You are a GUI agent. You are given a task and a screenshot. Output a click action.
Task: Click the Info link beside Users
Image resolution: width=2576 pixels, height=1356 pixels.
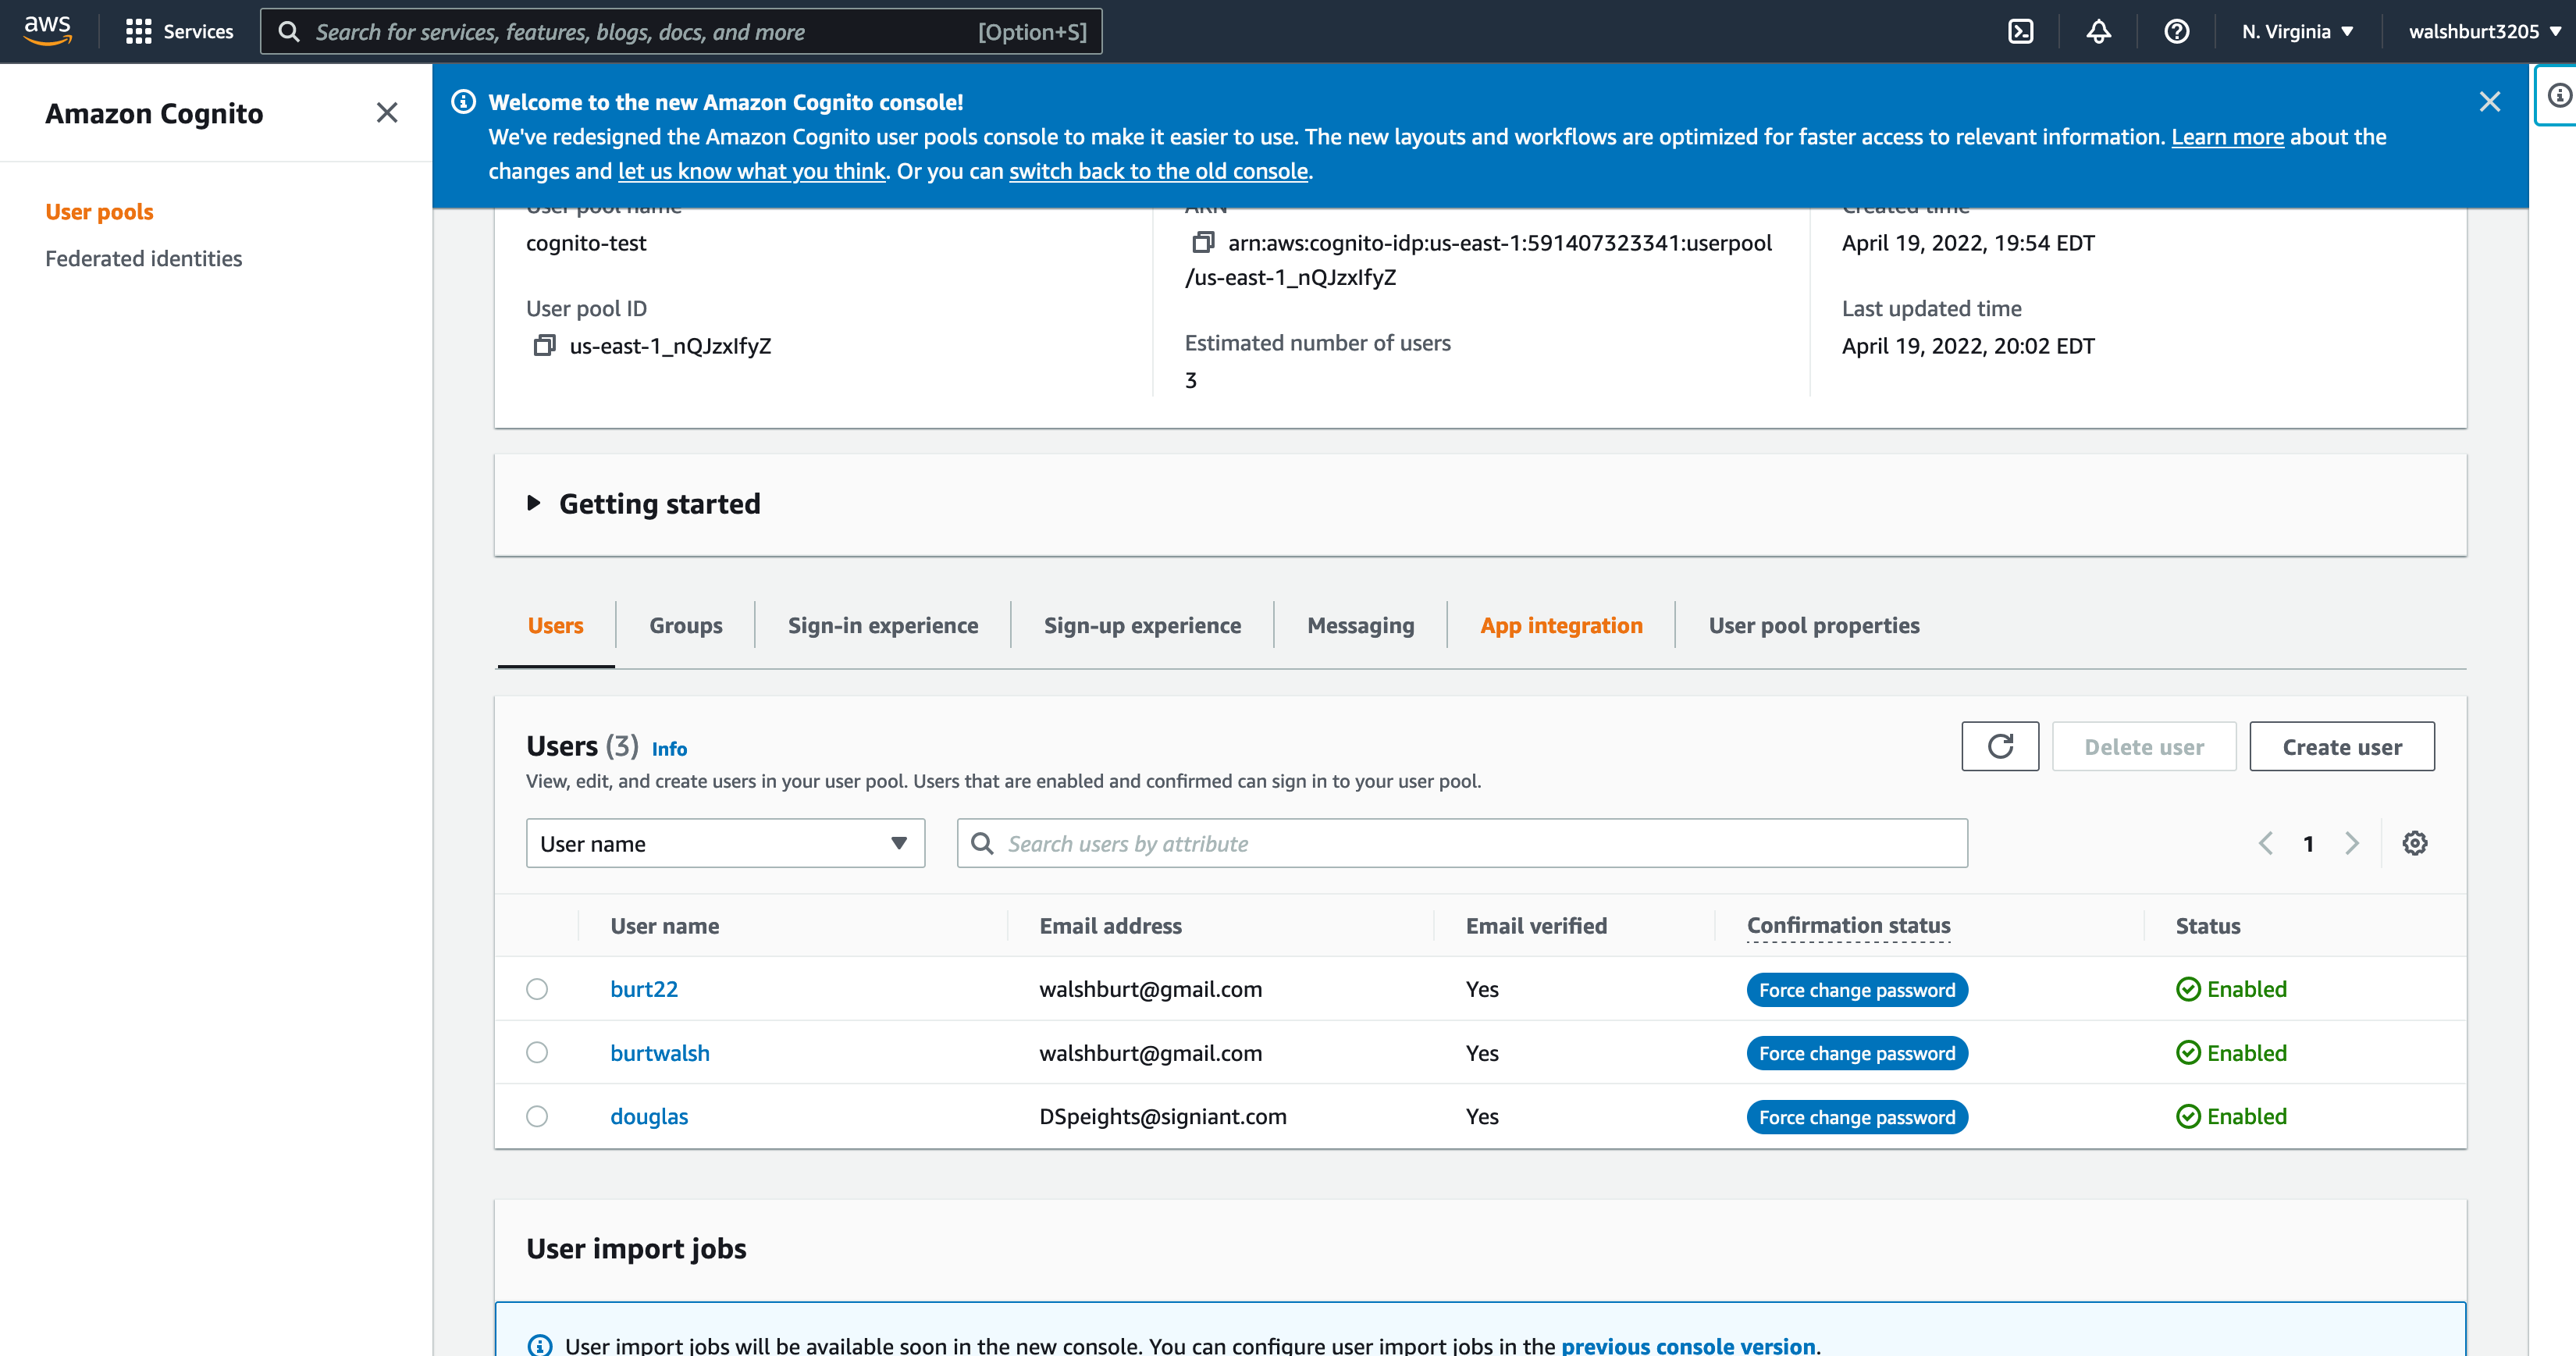(669, 749)
